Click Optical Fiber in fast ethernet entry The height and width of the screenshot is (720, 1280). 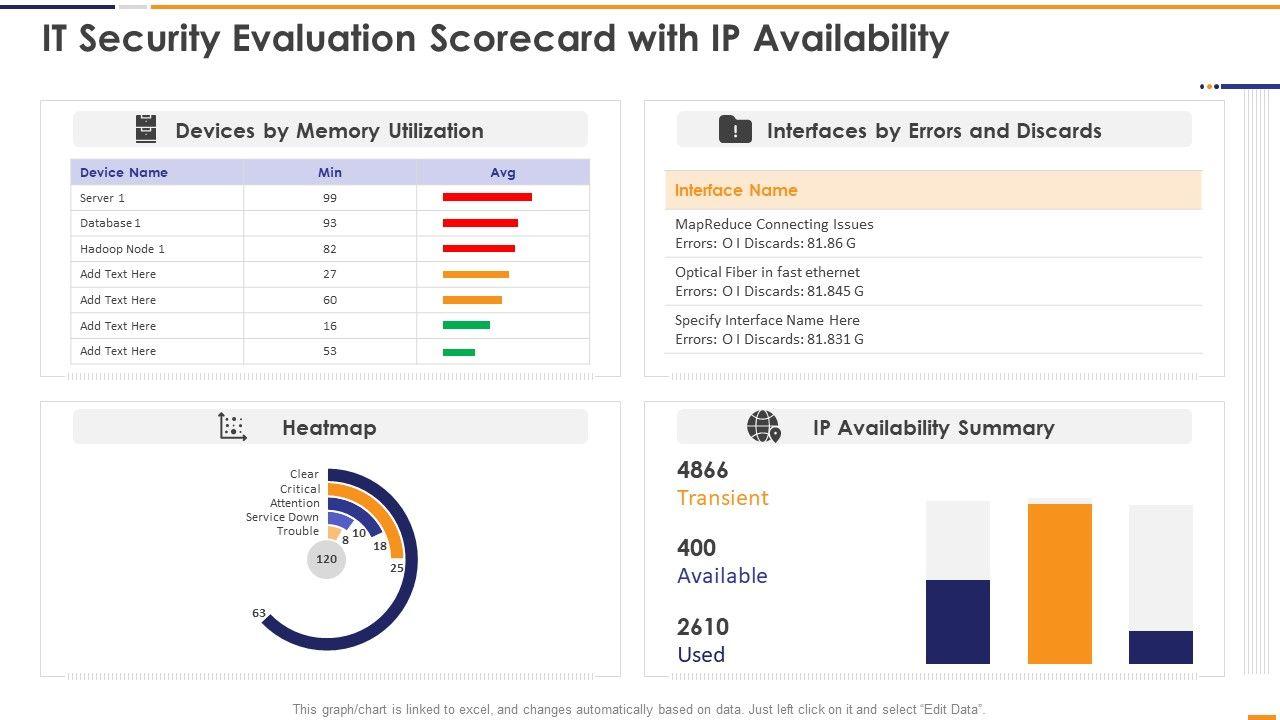click(x=767, y=272)
